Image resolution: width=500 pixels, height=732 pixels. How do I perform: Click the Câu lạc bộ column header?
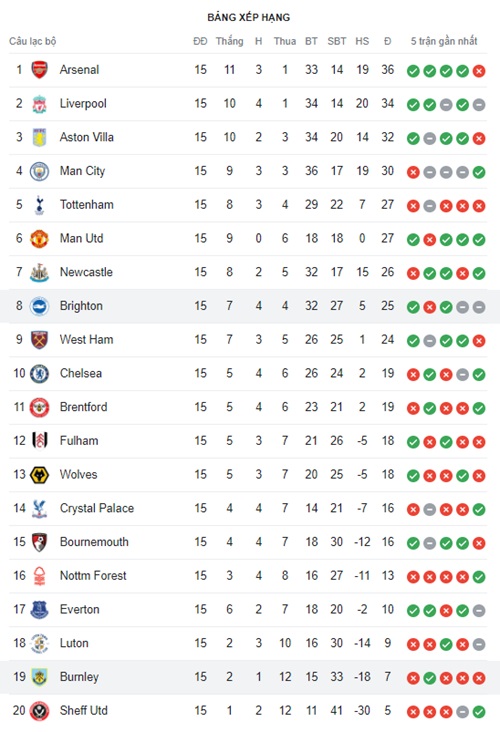(x=33, y=41)
